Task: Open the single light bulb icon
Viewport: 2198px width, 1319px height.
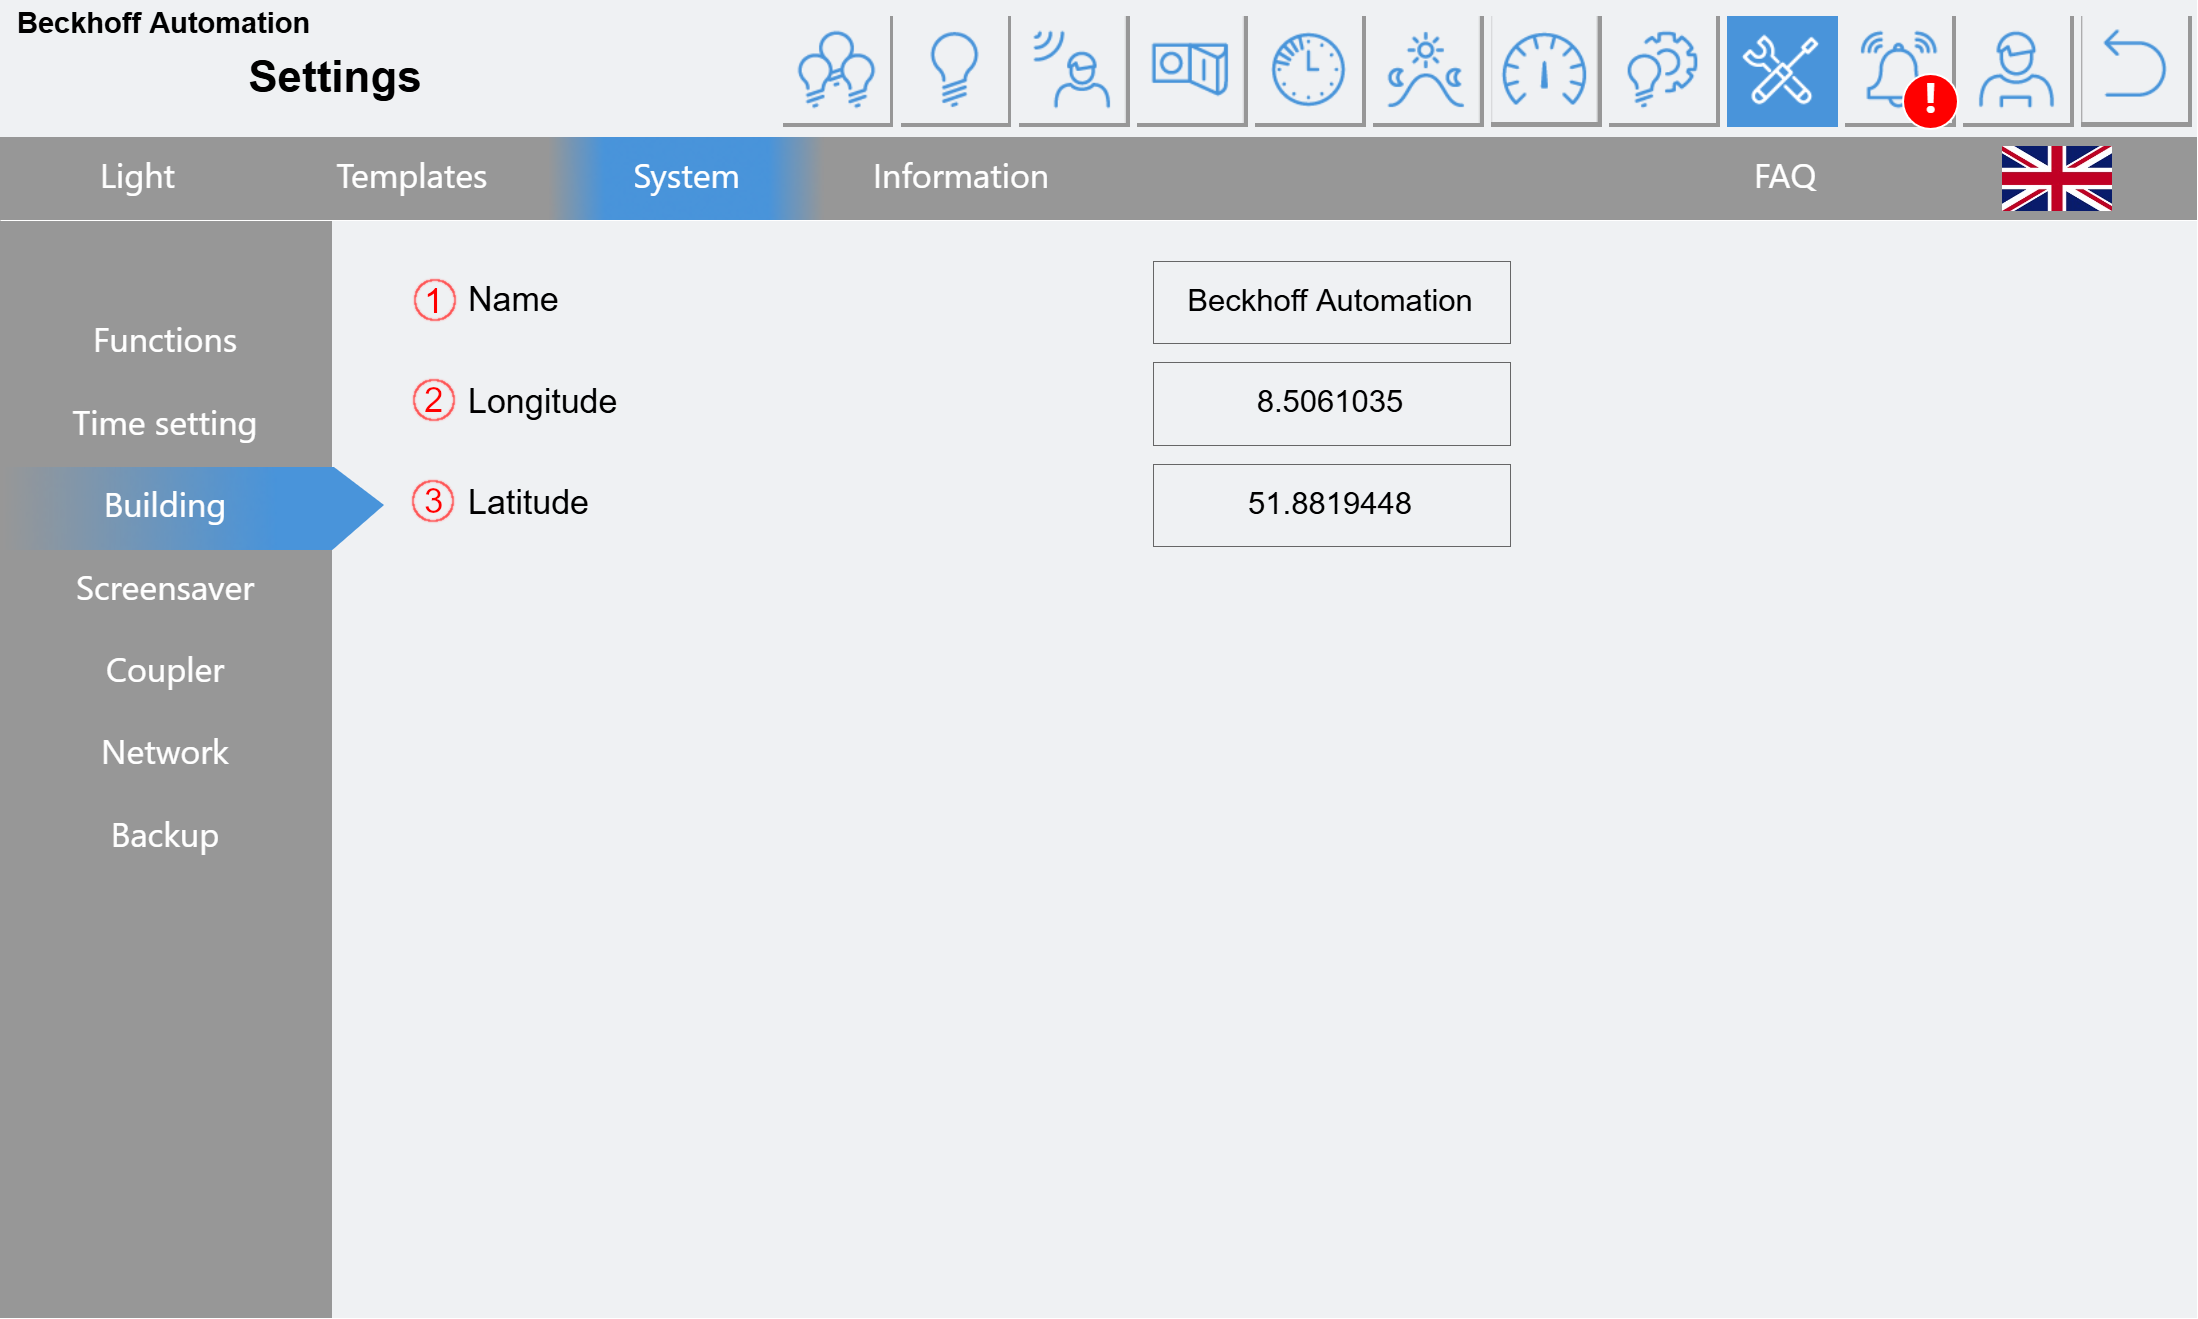Action: pyautogui.click(x=955, y=71)
